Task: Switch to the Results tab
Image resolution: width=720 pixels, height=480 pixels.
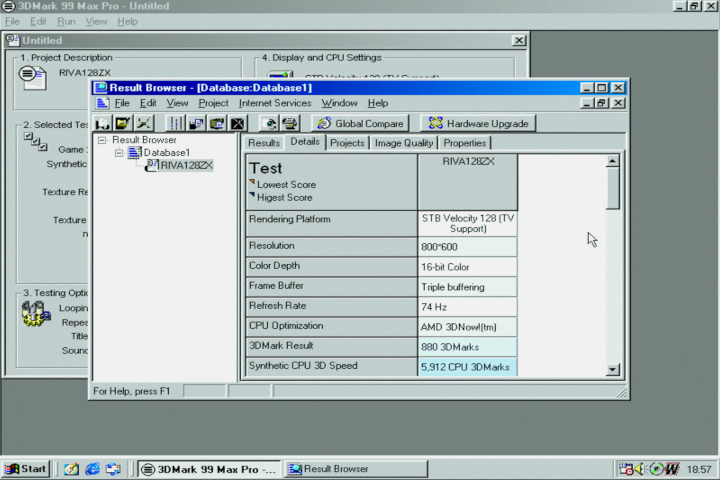Action: (x=264, y=143)
